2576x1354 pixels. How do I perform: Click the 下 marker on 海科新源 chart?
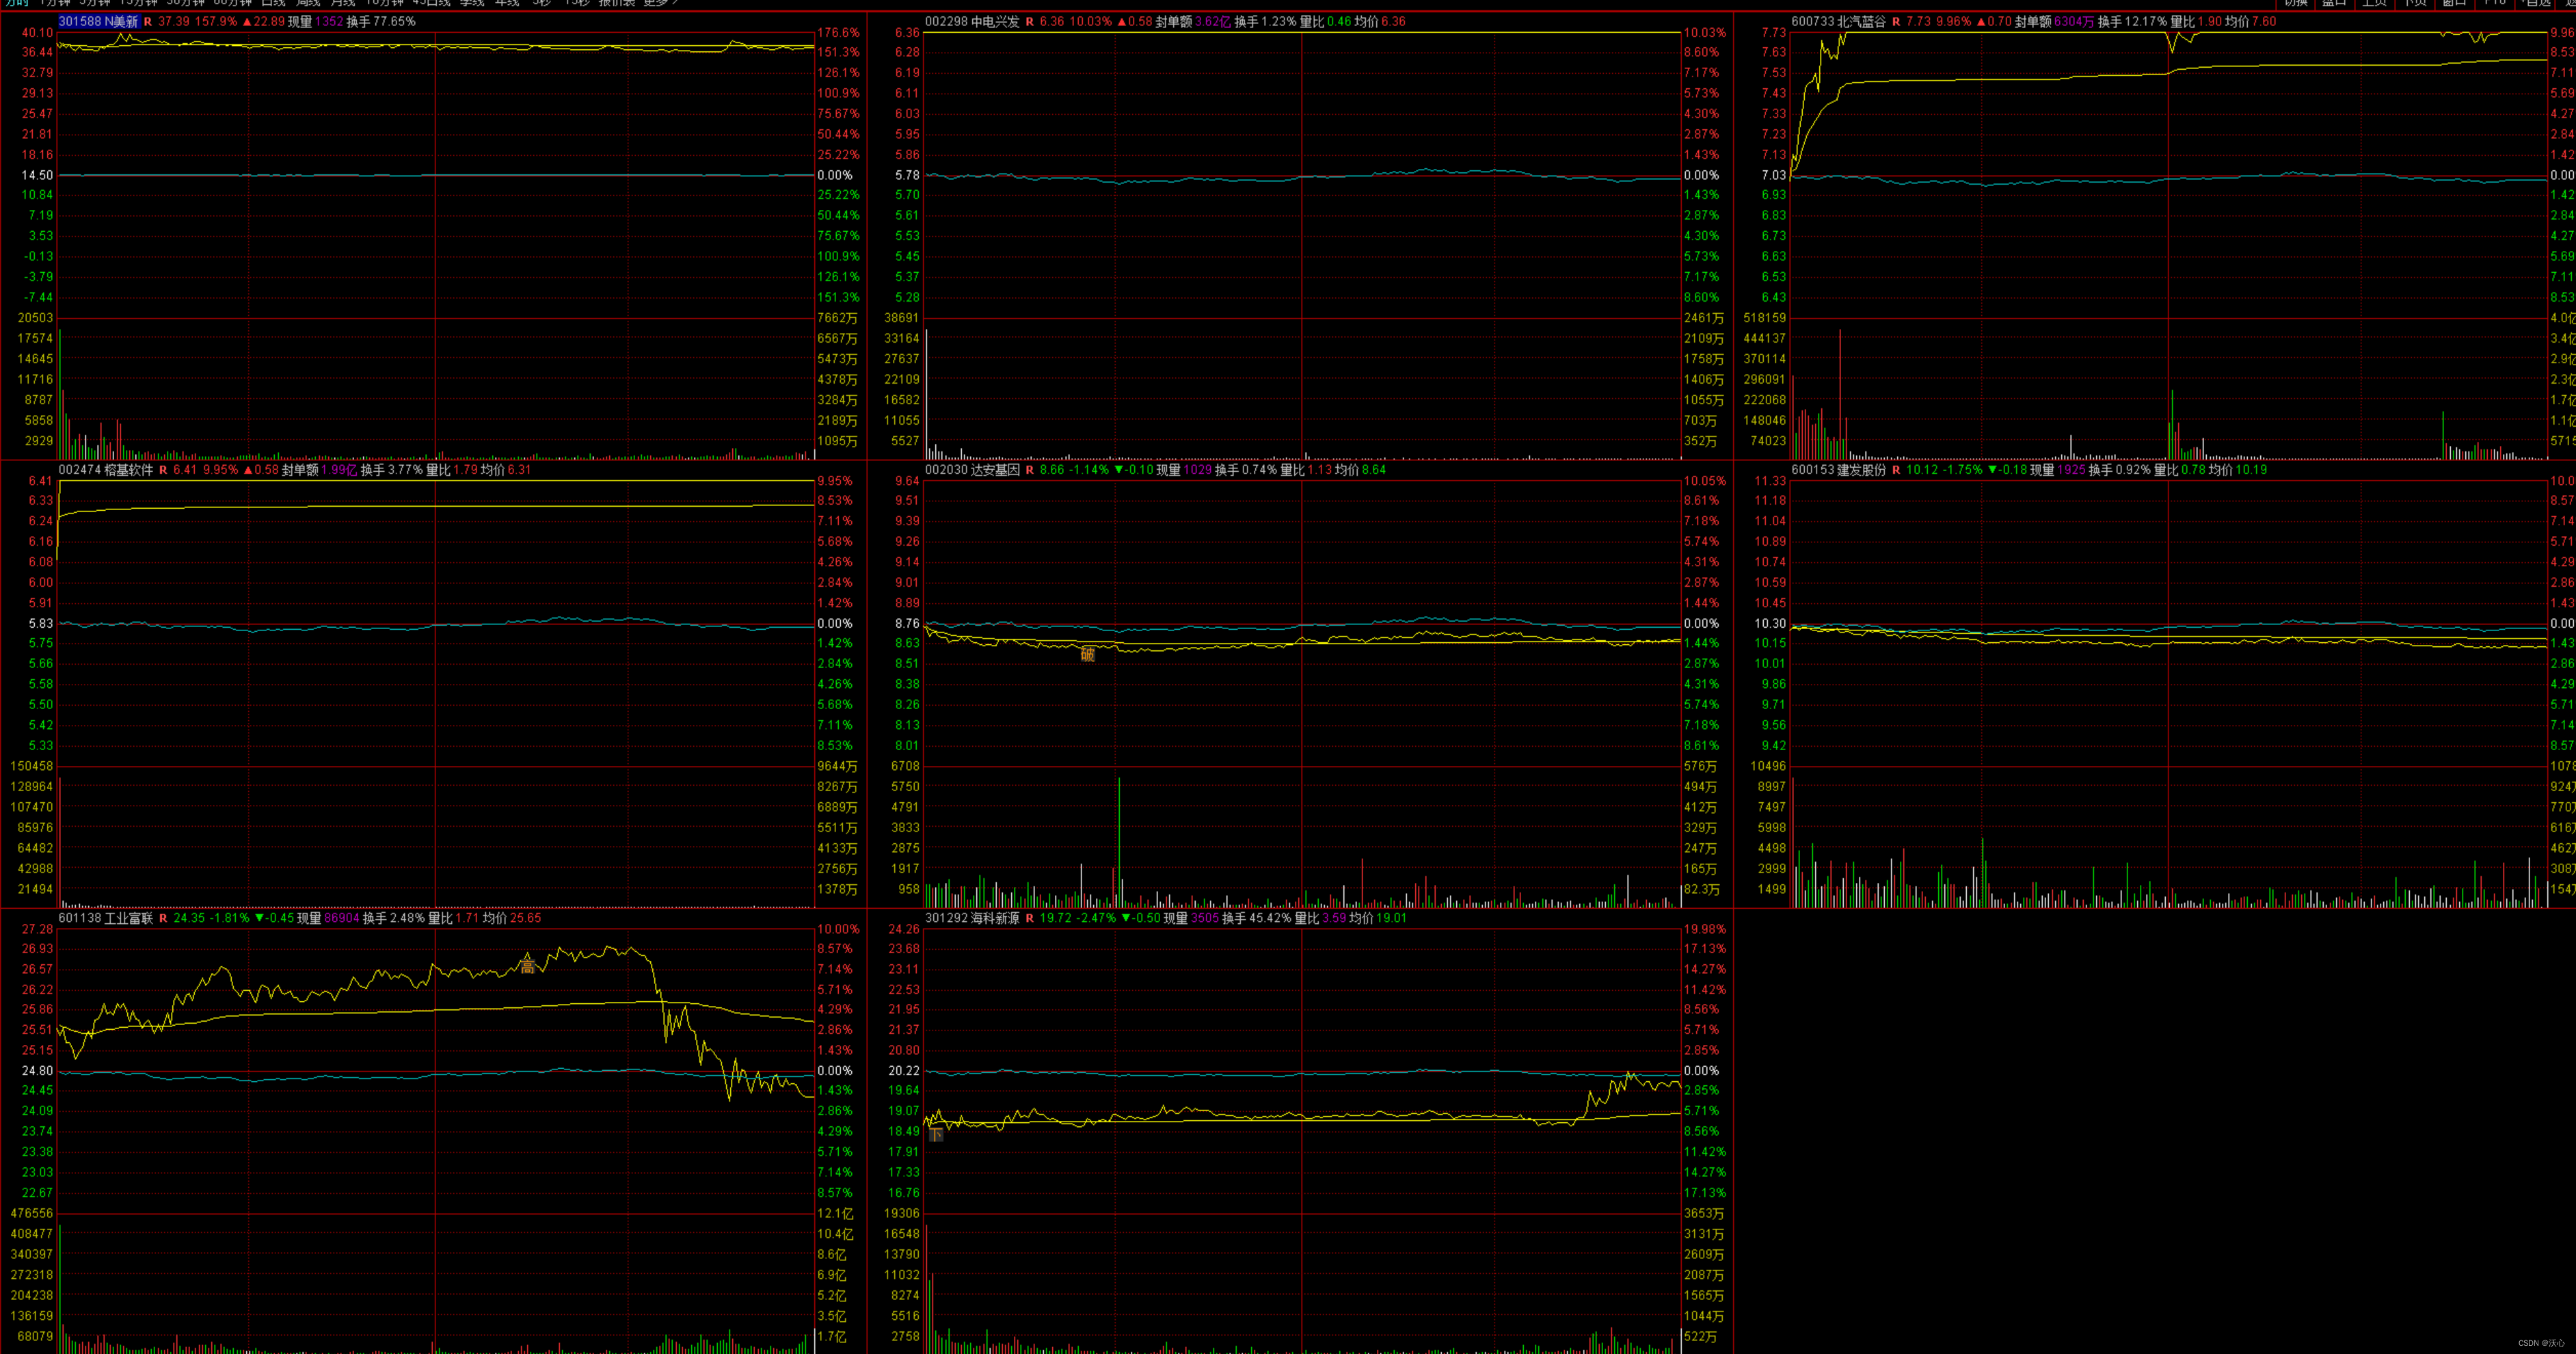tap(936, 1134)
